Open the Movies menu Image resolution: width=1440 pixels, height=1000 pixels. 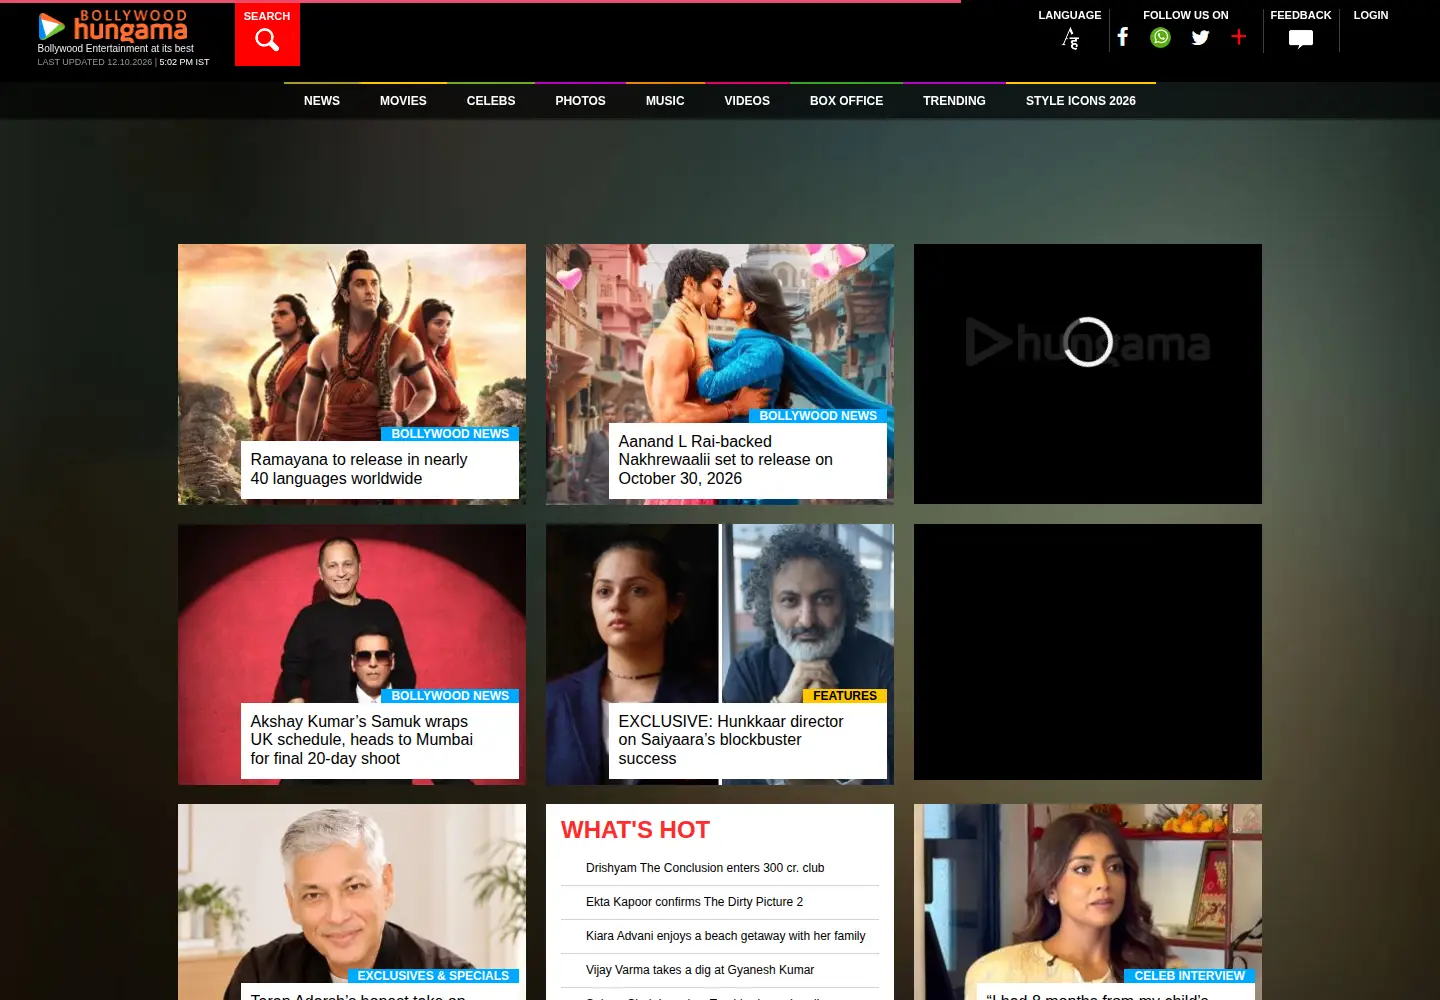pos(403,101)
